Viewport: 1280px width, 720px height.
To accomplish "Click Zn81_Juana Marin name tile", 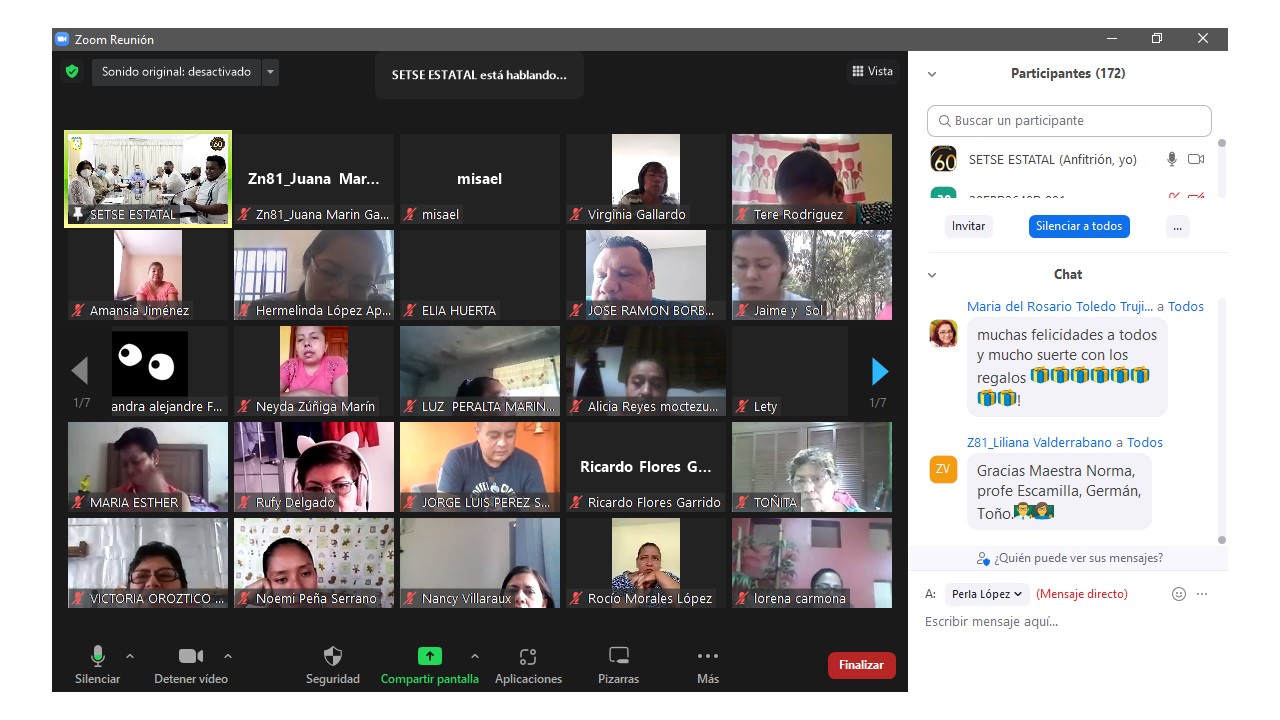I will click(314, 179).
